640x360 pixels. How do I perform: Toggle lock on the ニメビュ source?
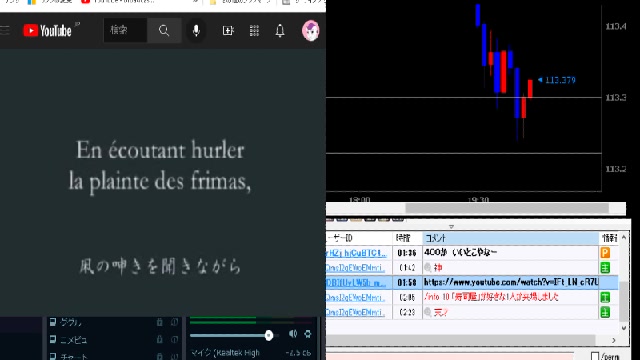point(160,339)
